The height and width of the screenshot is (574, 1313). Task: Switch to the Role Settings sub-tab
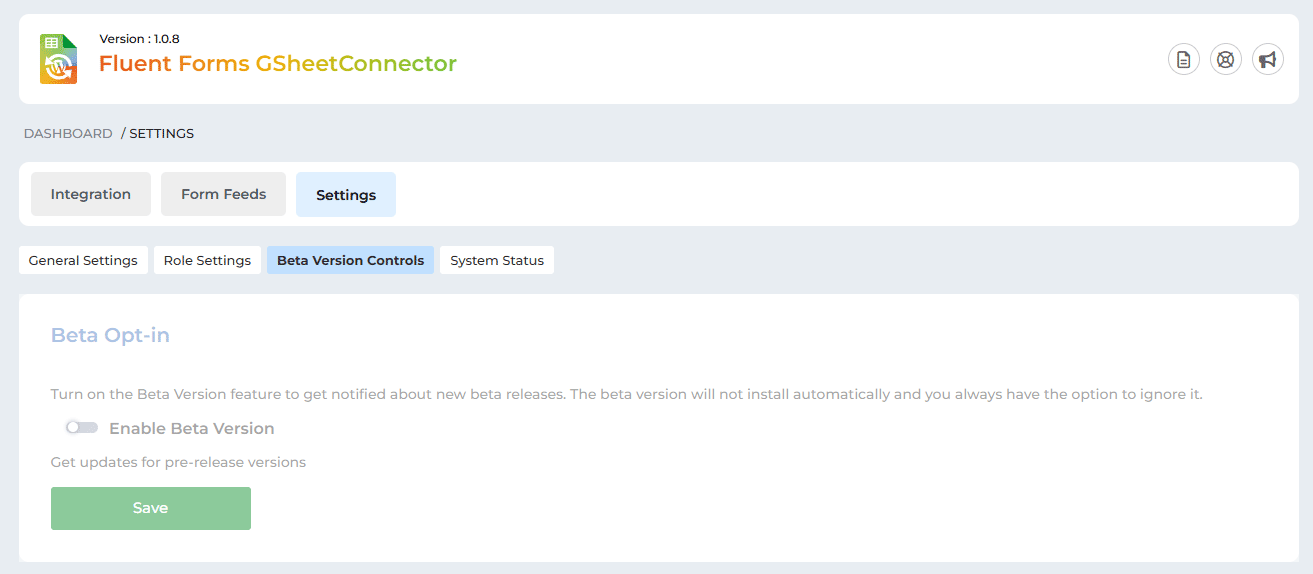(207, 260)
